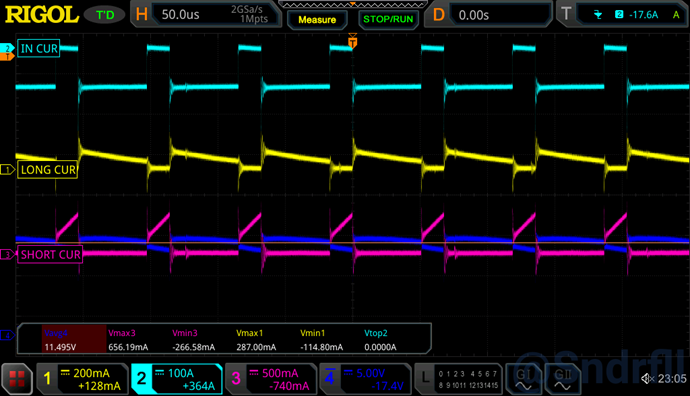
Task: Toggle channel 4 5.00V display
Action: [365, 379]
